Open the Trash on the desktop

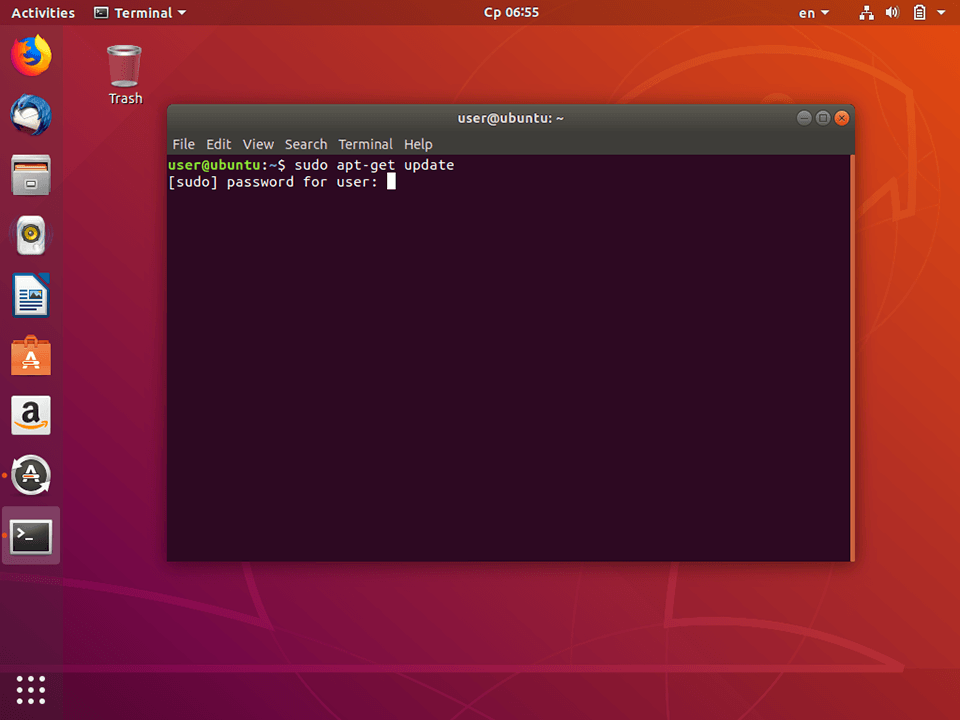pos(124,60)
